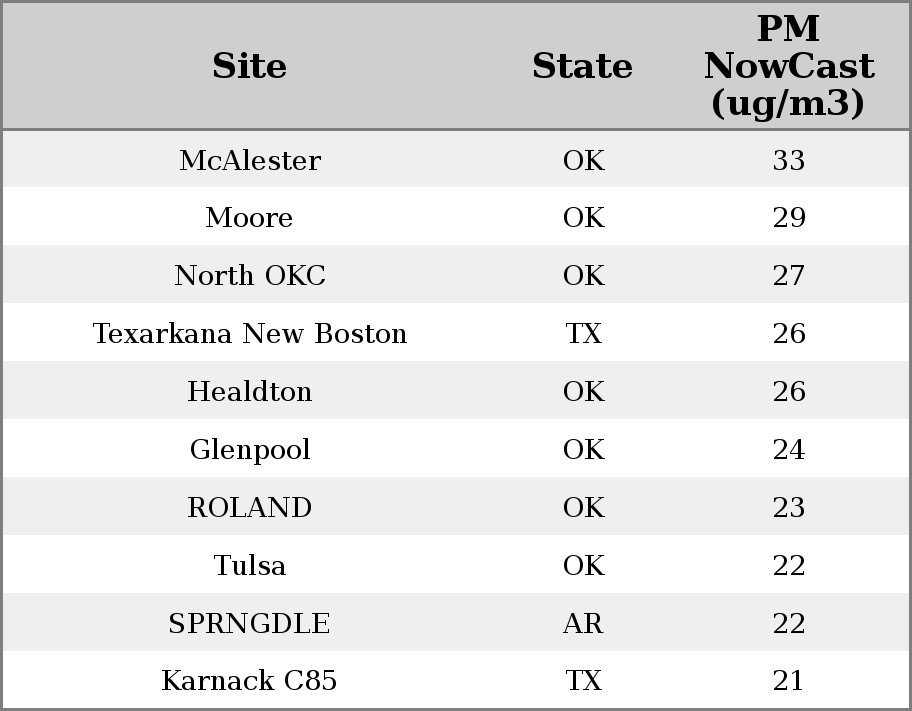This screenshot has height=711, width=912.
Task: Select the ROLAND site cell
Action: point(249,508)
